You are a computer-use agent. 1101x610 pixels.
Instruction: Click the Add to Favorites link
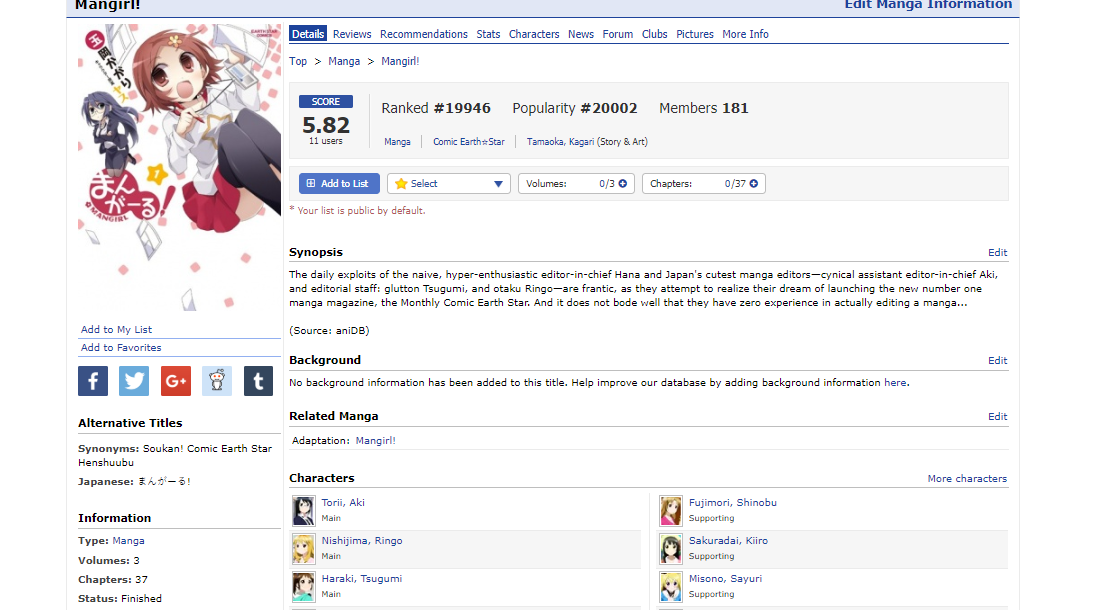121,348
